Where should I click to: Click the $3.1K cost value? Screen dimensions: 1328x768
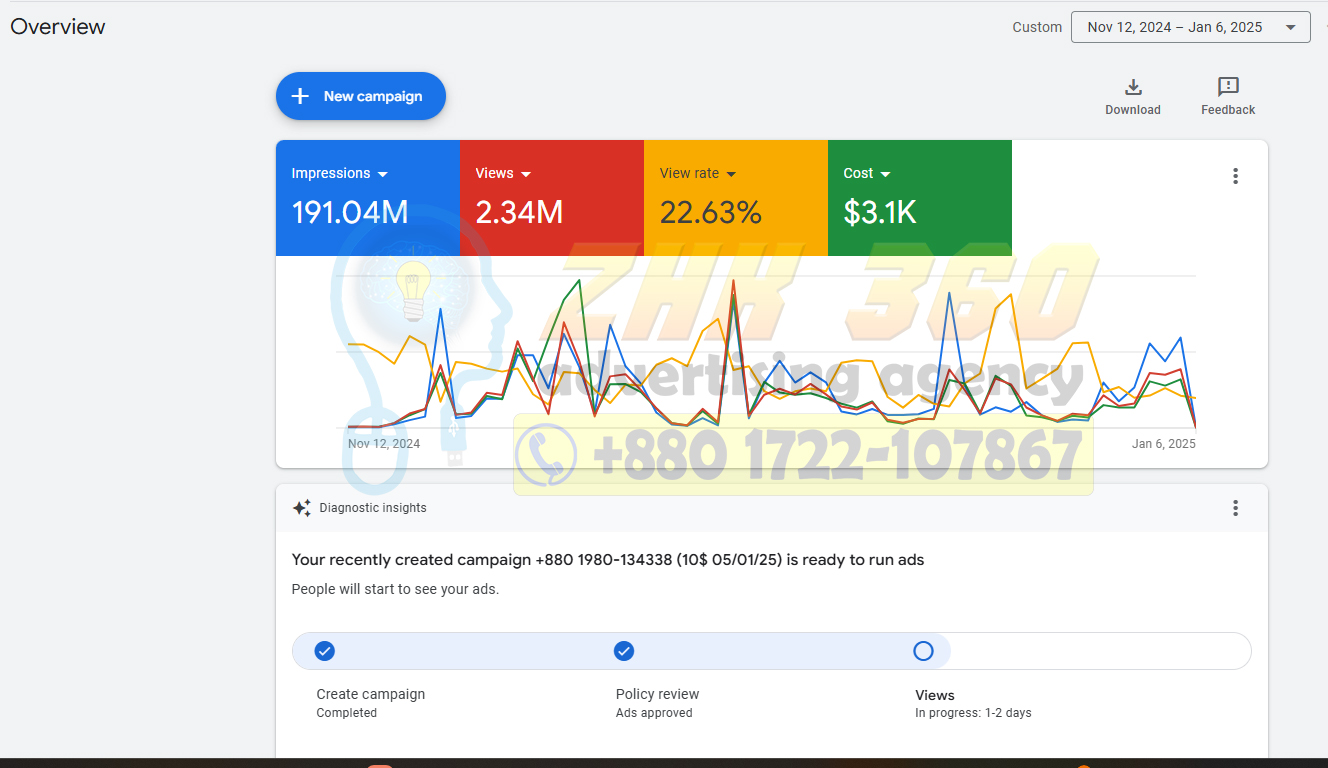point(880,212)
